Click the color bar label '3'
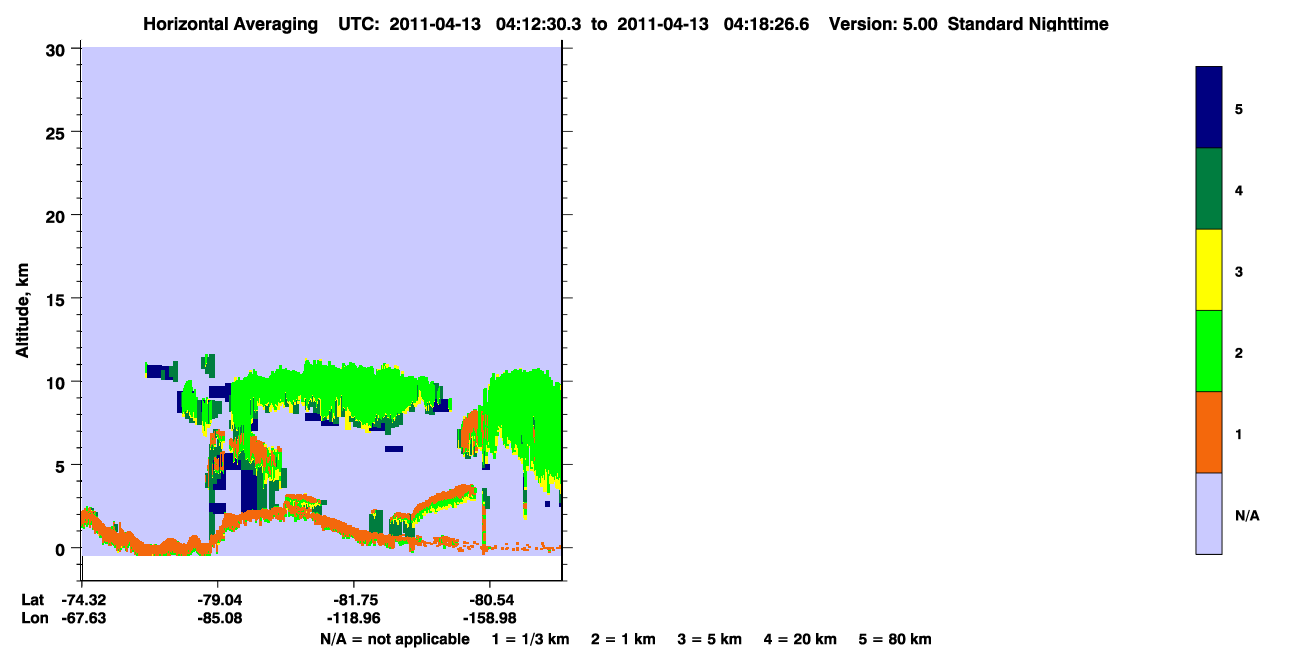This screenshot has width=1300, height=667. pyautogui.click(x=1239, y=270)
